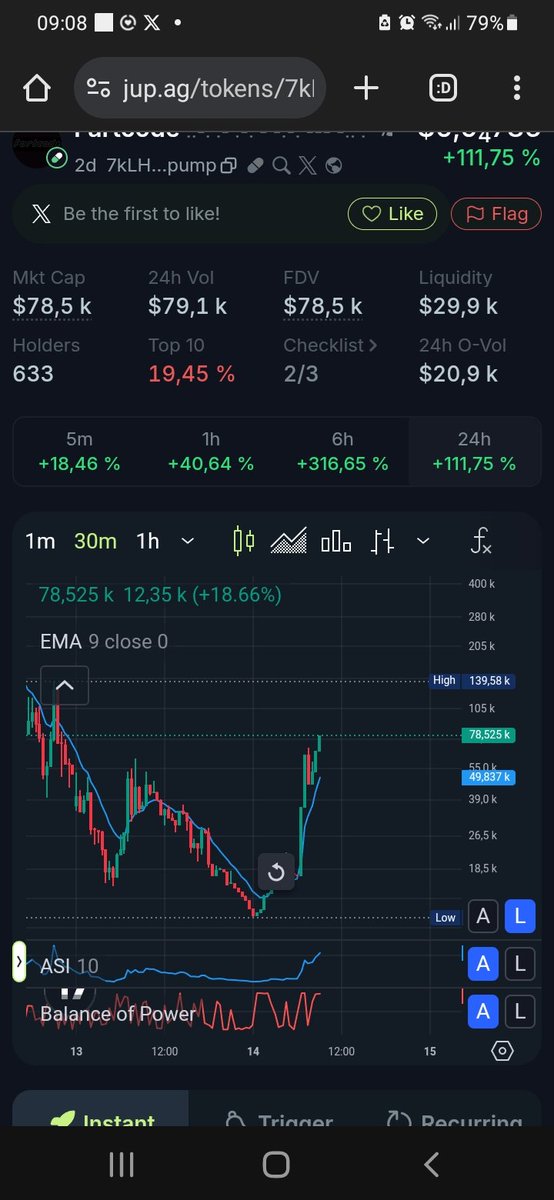Click the Low price marker label
The width and height of the screenshot is (554, 1200).
tap(446, 917)
